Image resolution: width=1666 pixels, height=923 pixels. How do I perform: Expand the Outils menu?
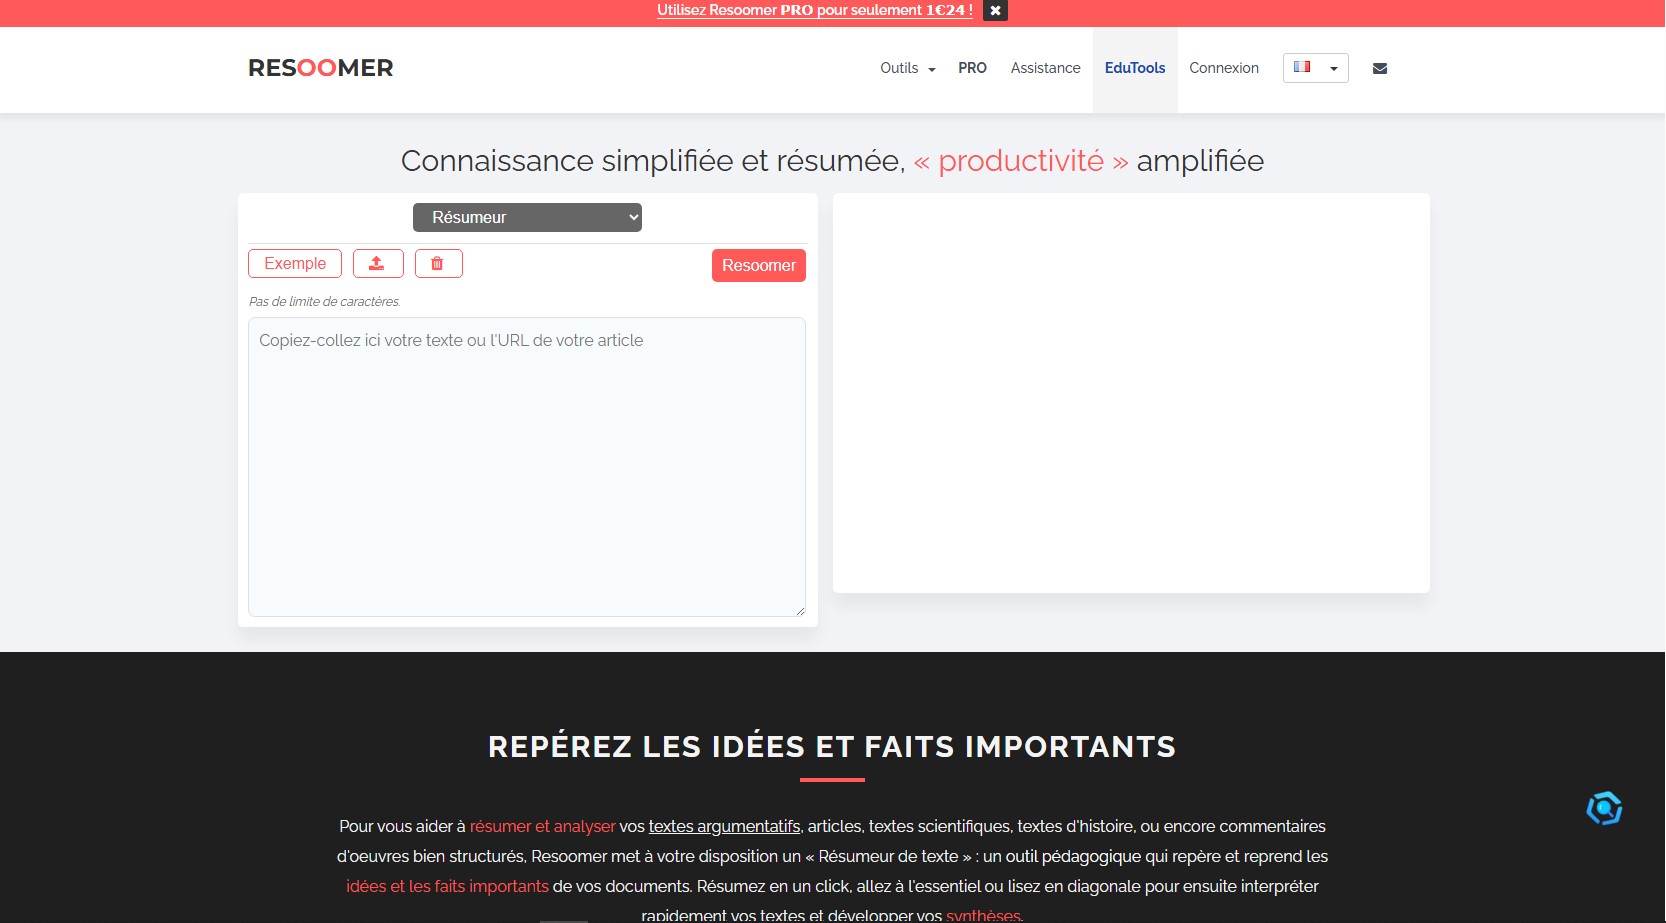point(907,68)
